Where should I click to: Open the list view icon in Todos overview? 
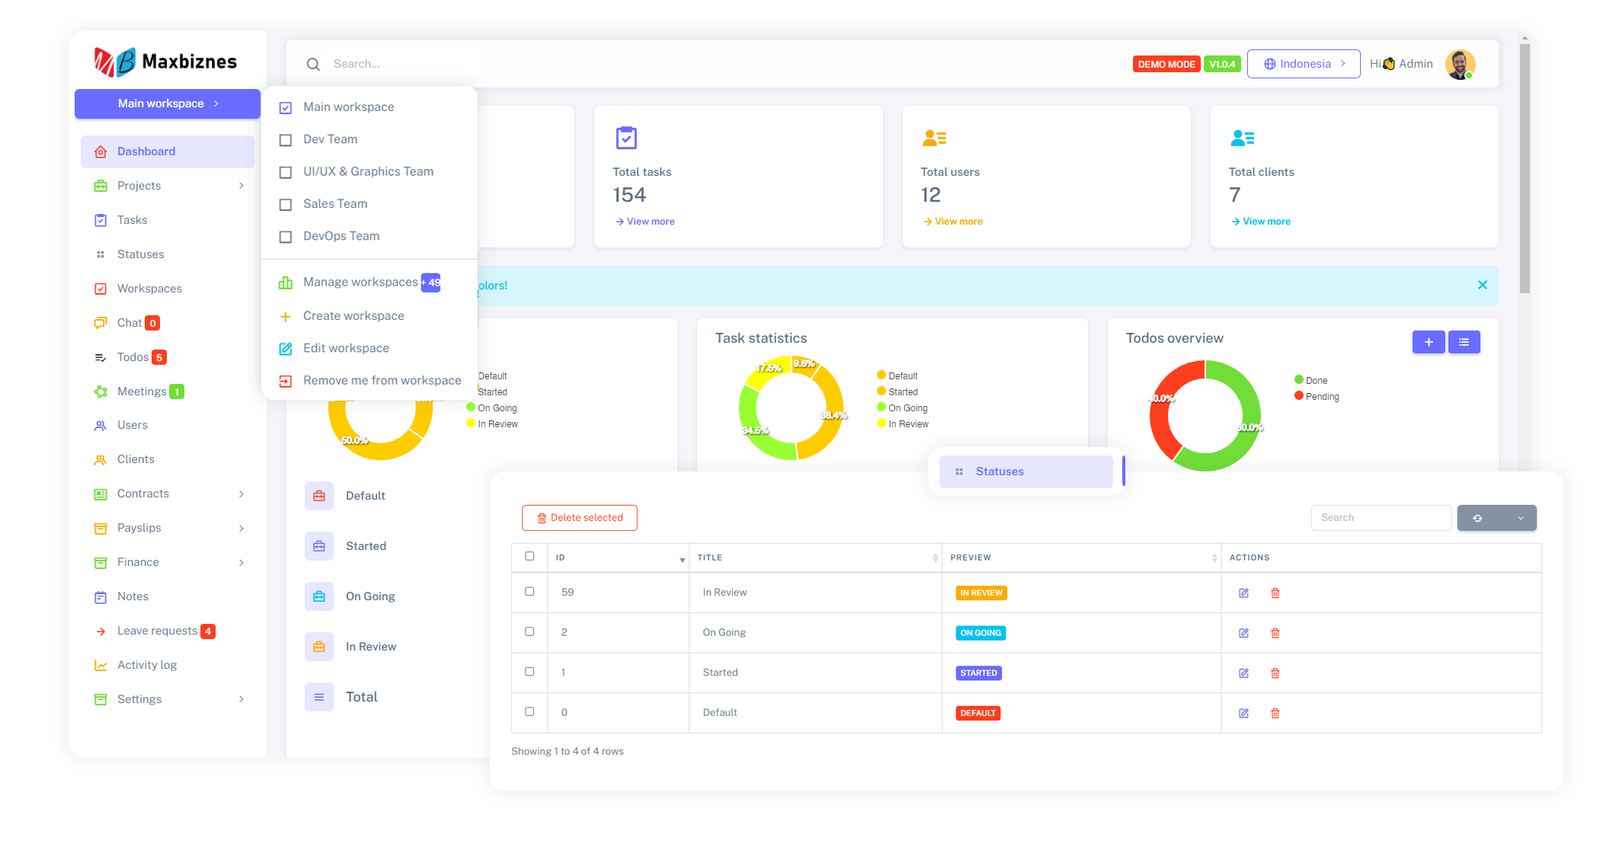[1464, 342]
